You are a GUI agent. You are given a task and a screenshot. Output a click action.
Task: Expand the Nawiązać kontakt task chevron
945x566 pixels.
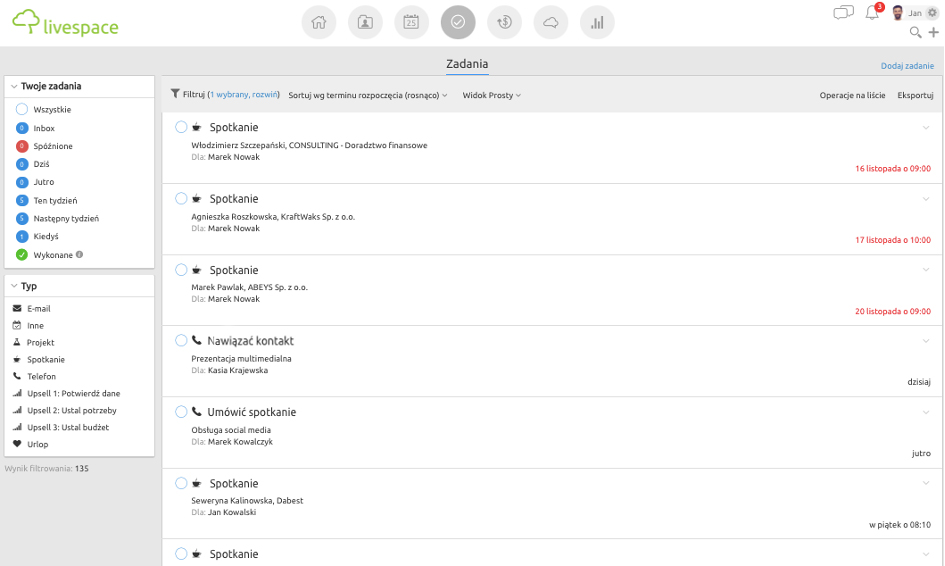click(x=926, y=341)
